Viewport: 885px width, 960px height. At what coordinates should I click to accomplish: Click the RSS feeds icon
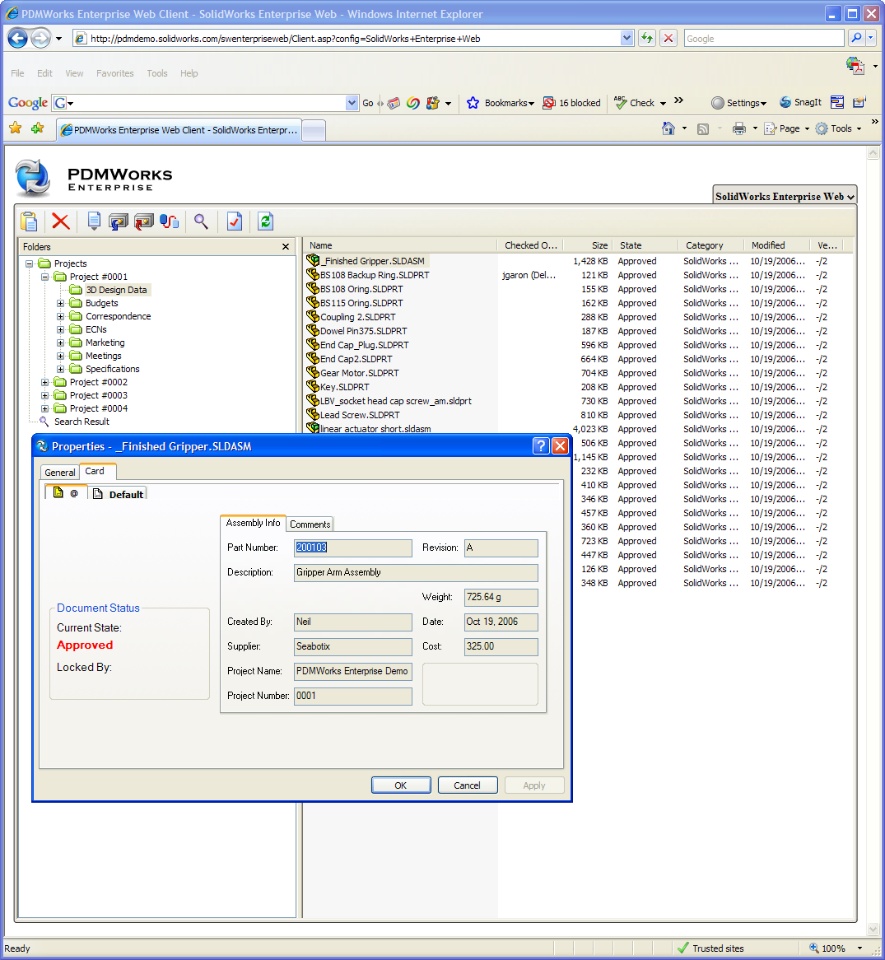click(703, 129)
